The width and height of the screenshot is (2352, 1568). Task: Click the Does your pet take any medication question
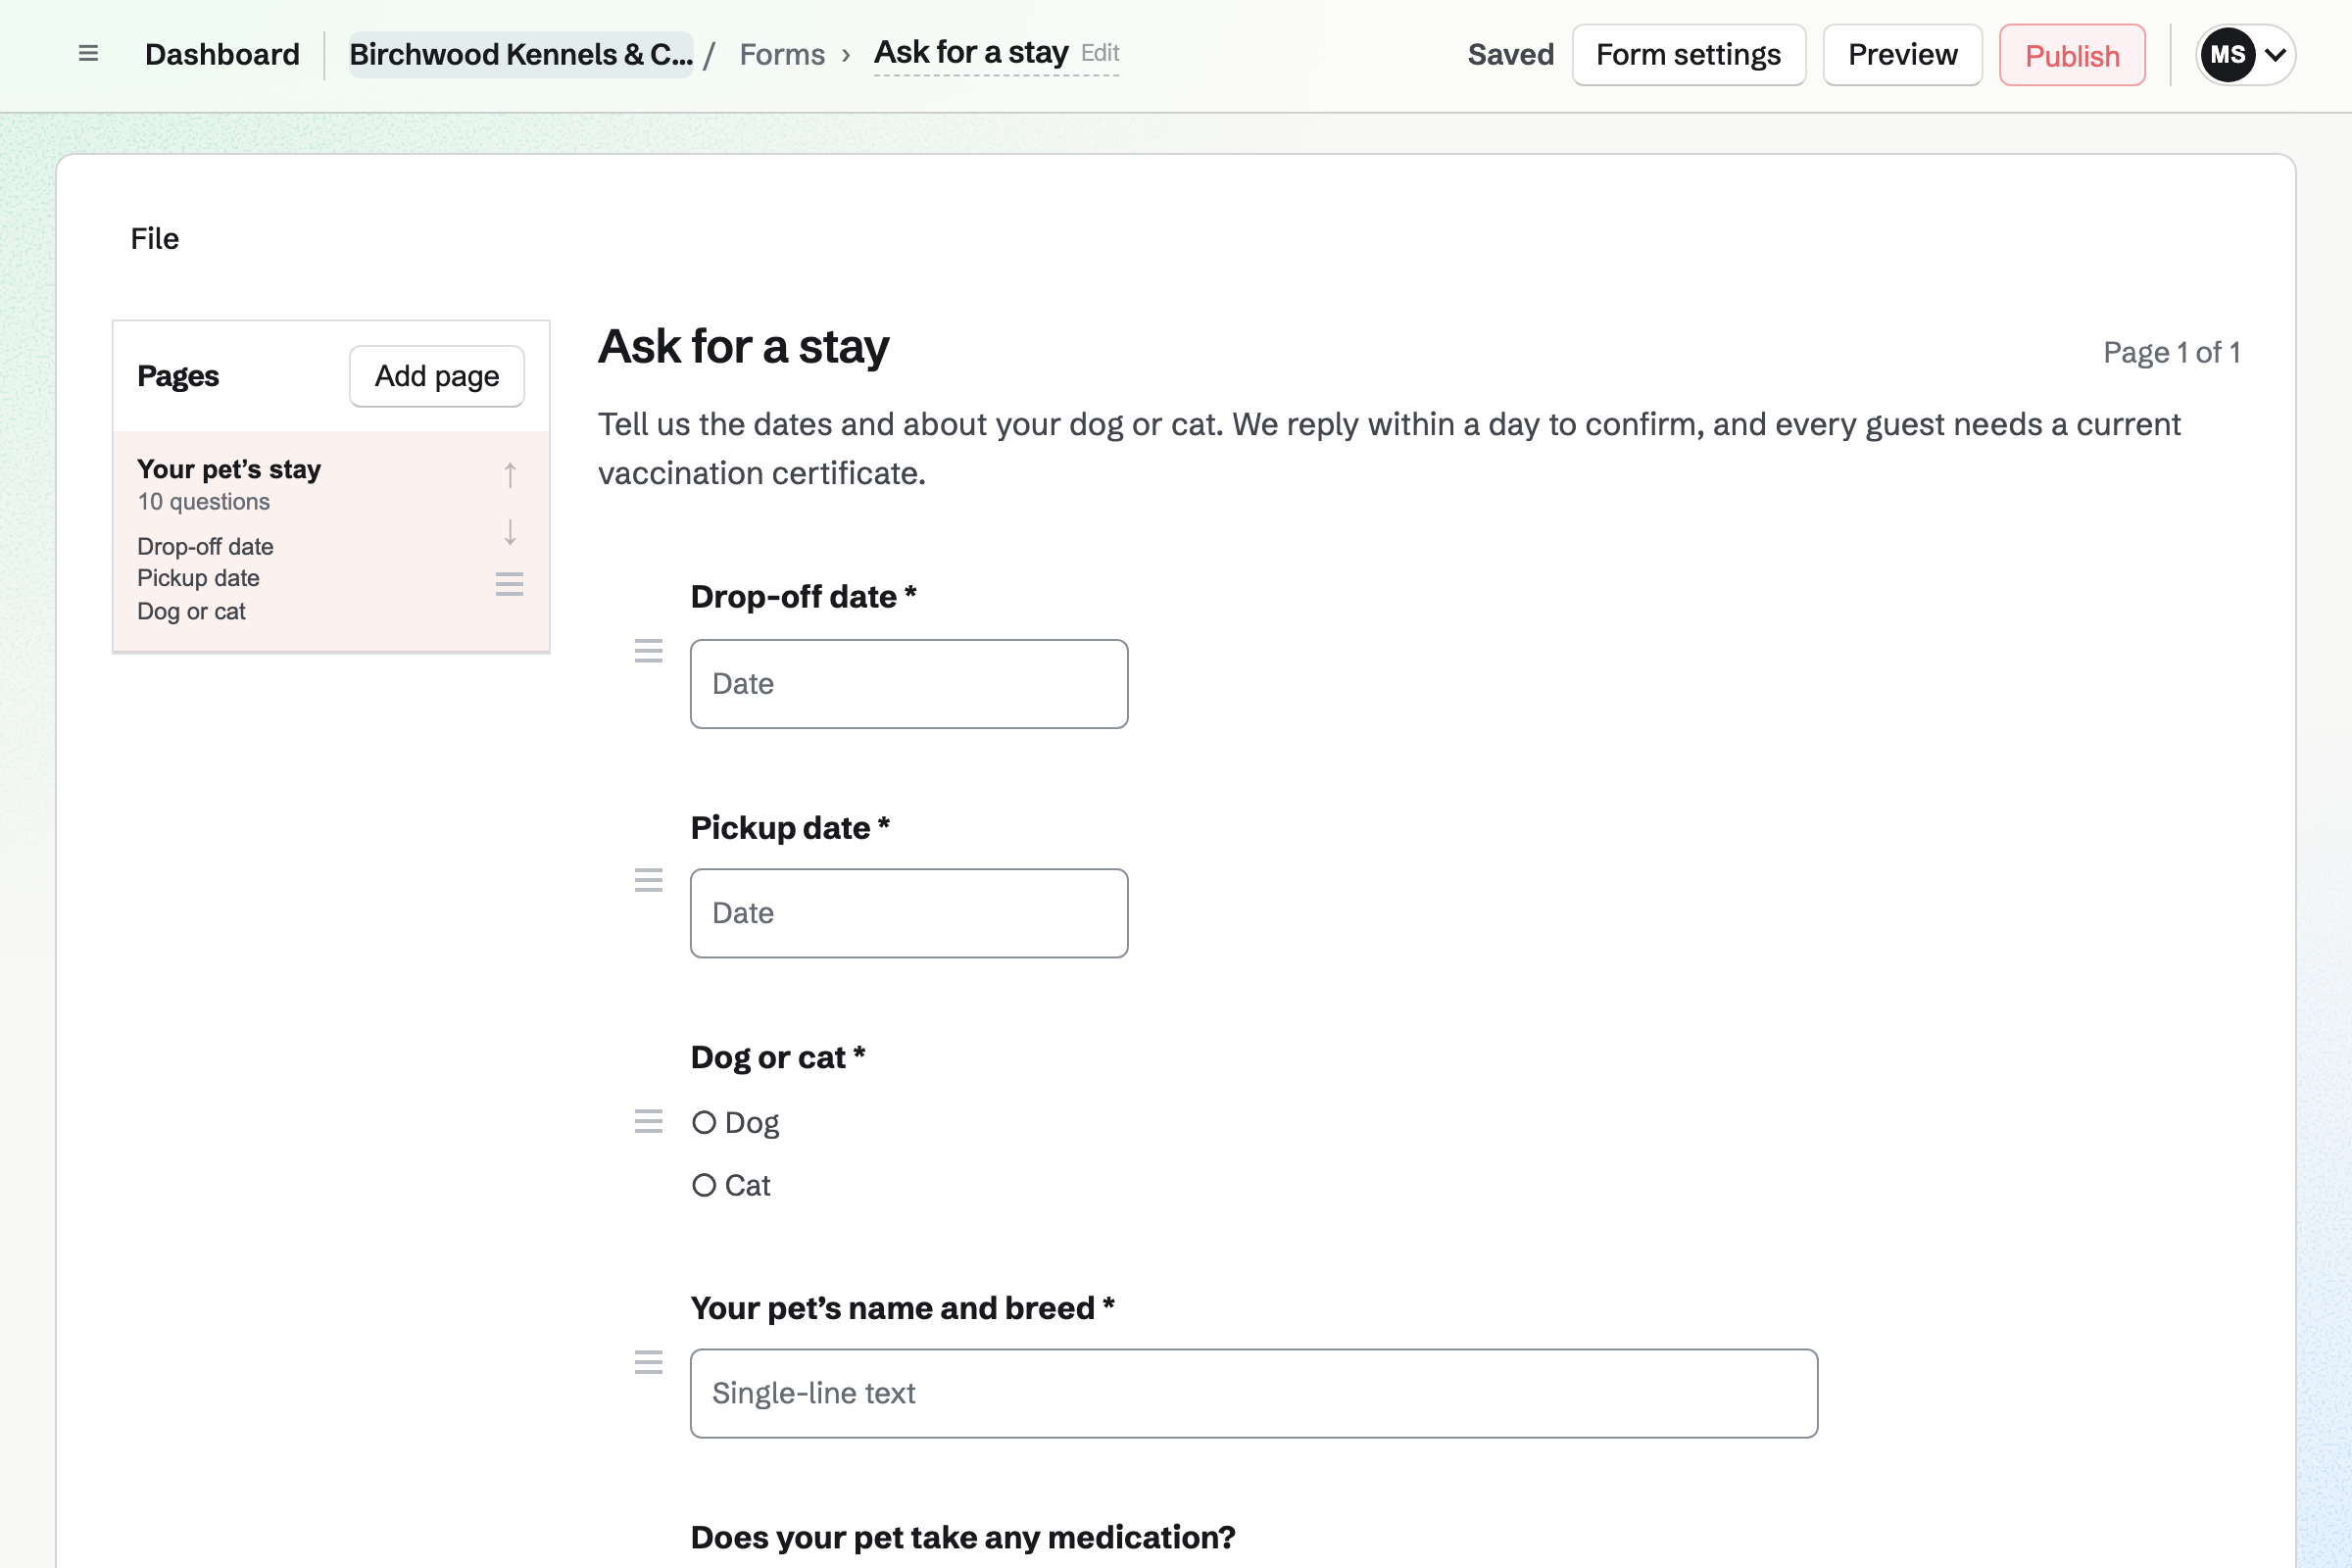pos(963,1537)
